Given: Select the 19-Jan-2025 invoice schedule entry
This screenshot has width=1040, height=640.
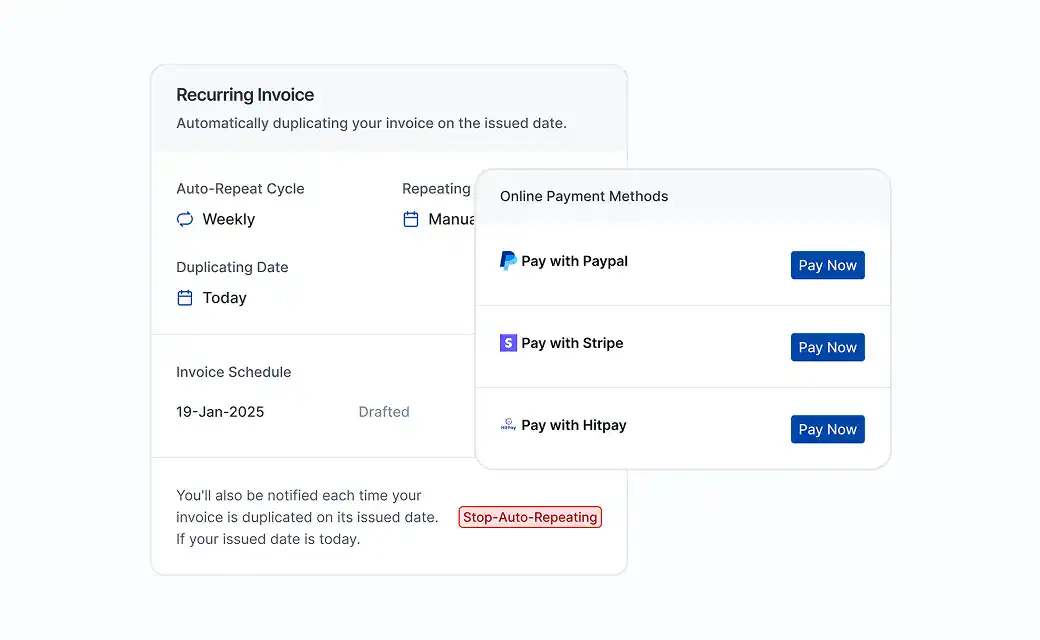Looking at the screenshot, I should (x=220, y=412).
